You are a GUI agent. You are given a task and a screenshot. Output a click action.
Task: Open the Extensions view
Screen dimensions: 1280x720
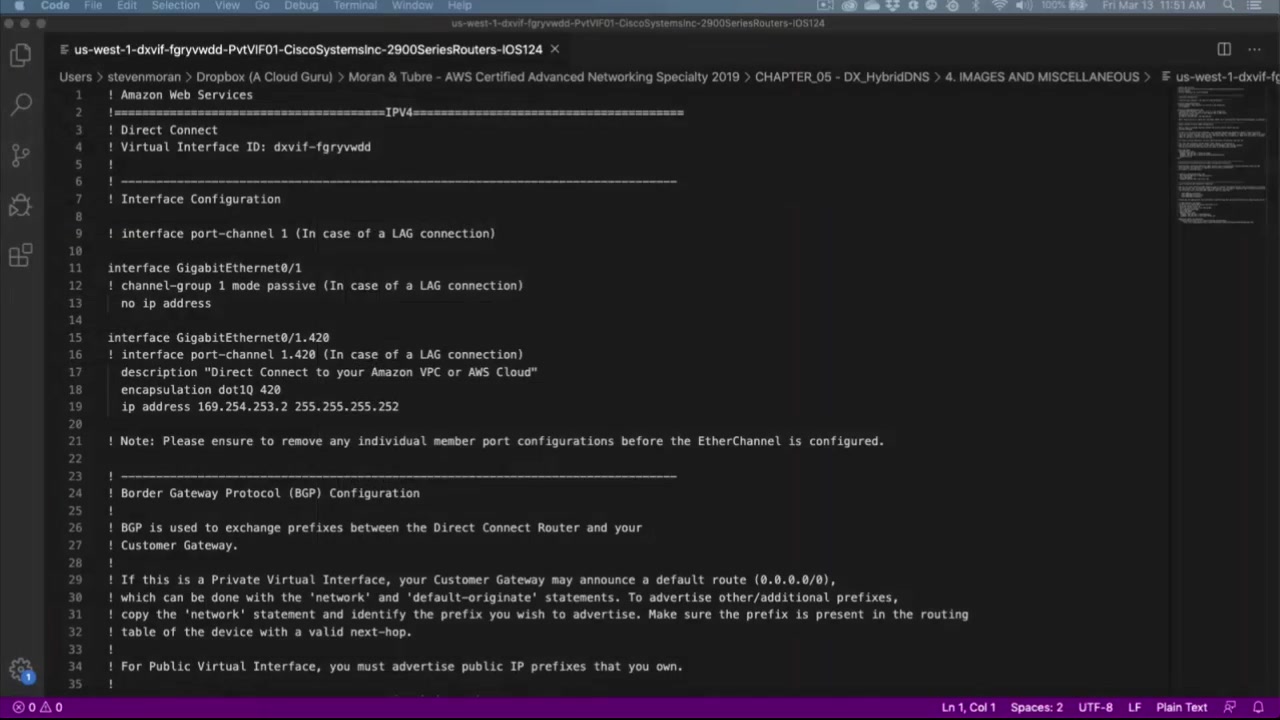[20, 257]
